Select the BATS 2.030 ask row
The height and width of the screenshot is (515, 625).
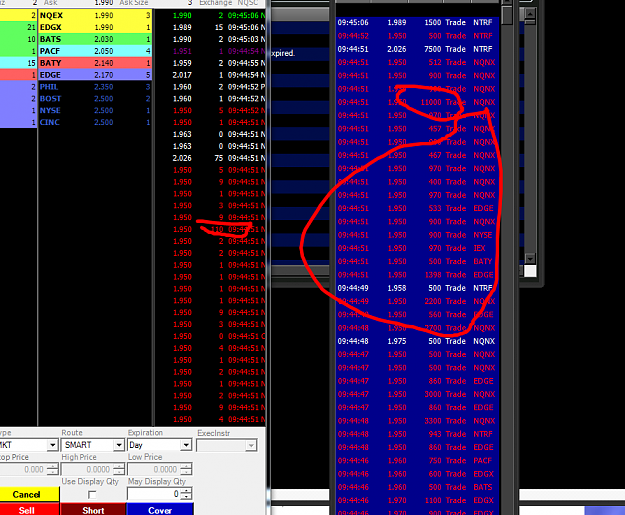click(95, 39)
